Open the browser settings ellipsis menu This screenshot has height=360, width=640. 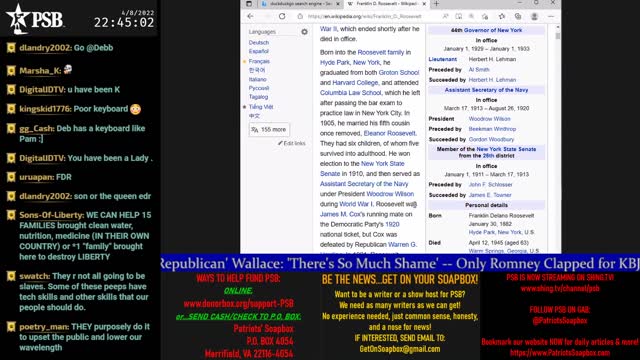click(x=551, y=16)
